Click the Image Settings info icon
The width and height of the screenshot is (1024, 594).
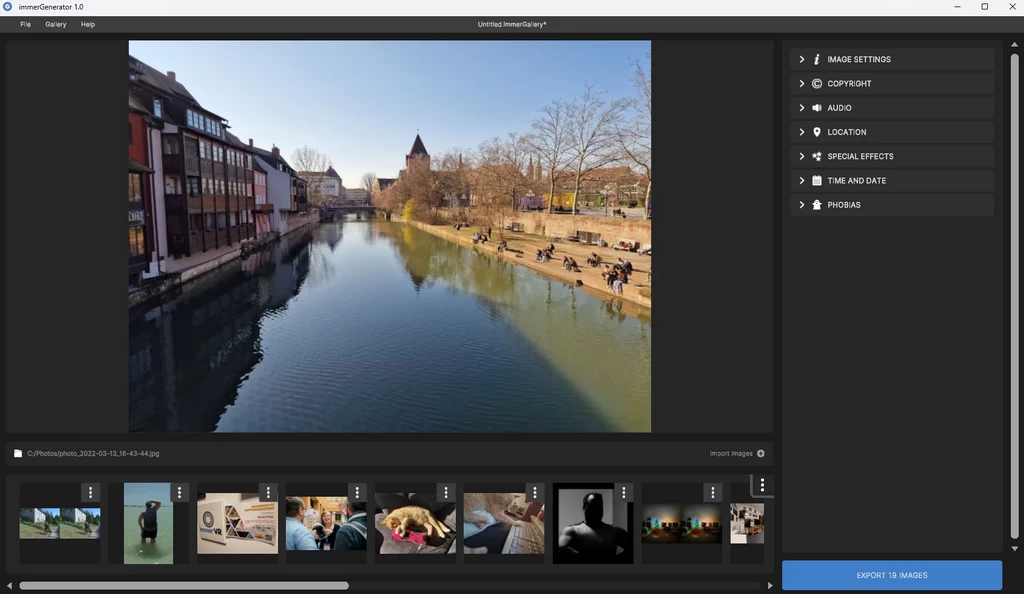816,59
